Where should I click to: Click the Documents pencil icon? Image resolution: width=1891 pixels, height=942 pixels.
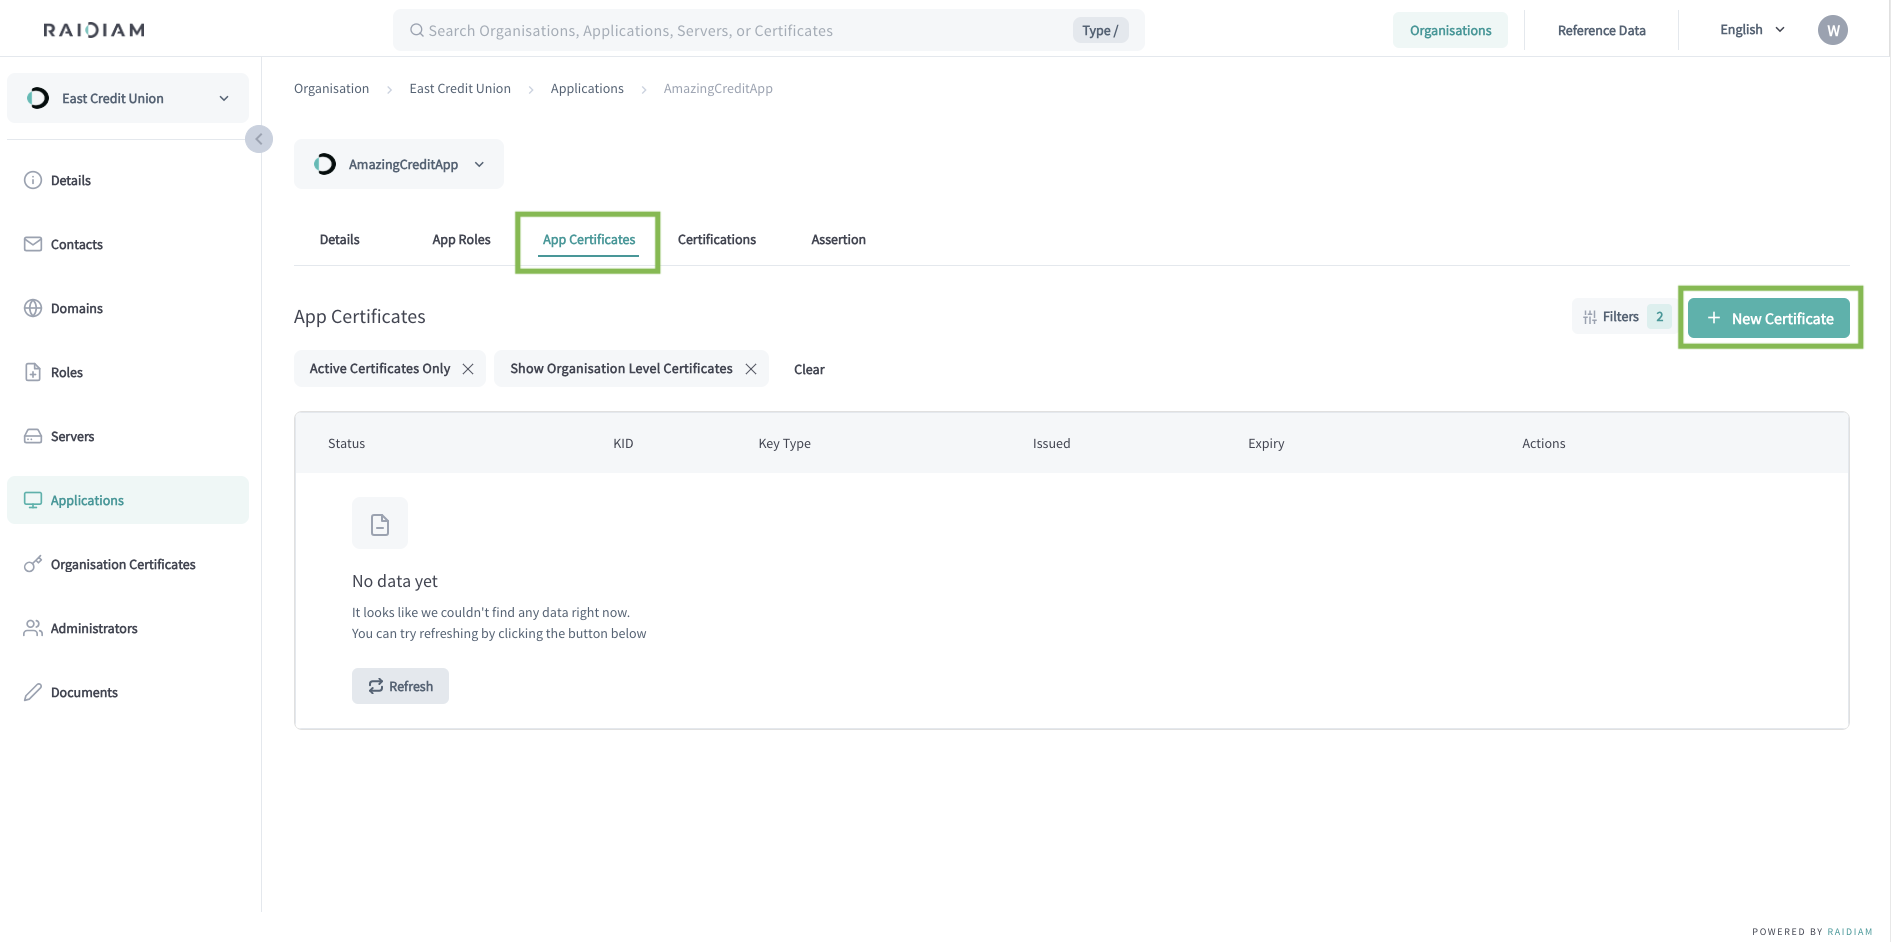coord(33,692)
